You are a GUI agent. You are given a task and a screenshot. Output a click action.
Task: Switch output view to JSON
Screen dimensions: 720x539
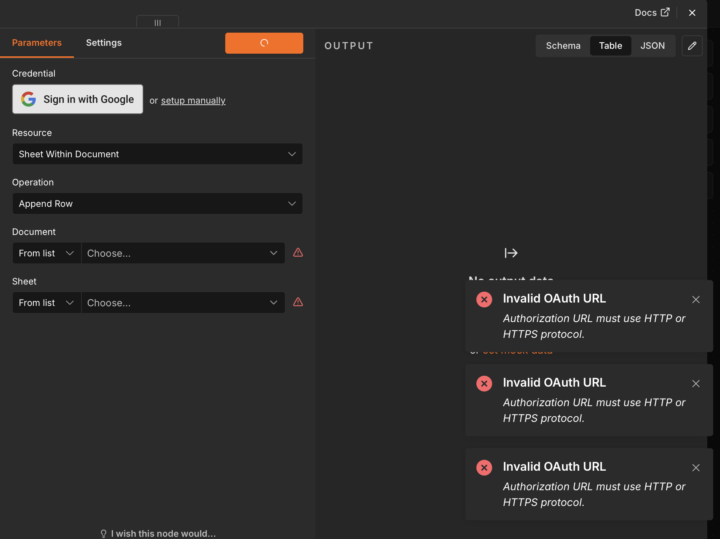click(652, 45)
